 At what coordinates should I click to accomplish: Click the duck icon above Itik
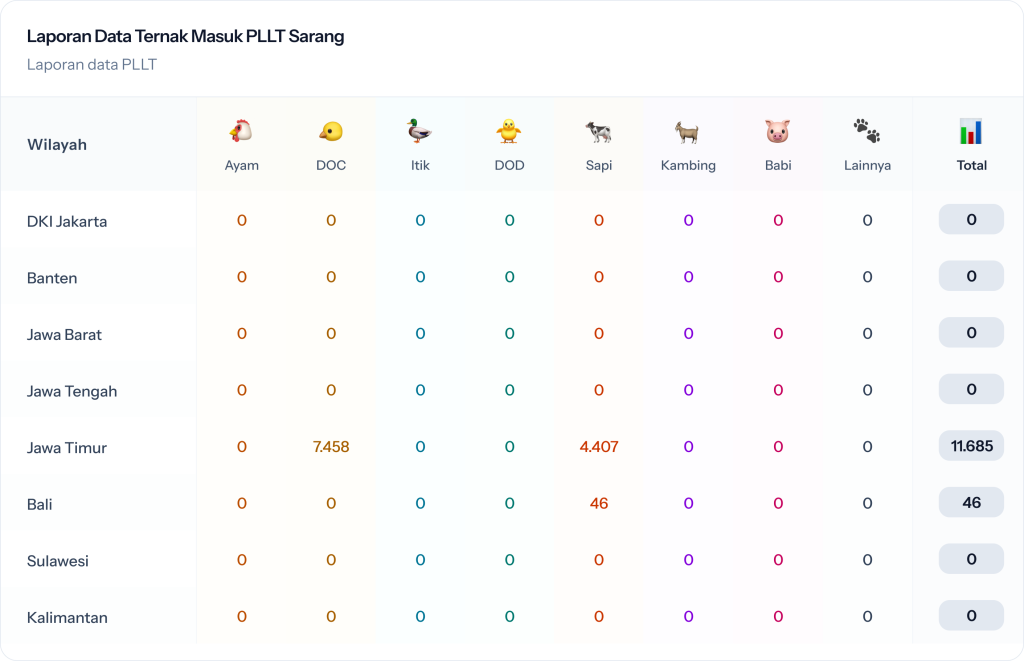420,131
